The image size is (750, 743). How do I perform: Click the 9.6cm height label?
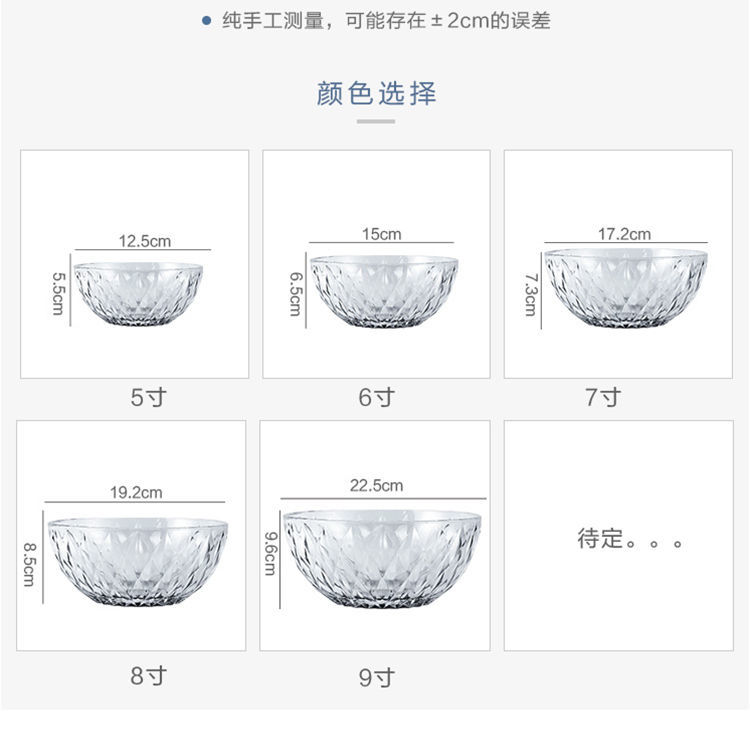coord(269,552)
